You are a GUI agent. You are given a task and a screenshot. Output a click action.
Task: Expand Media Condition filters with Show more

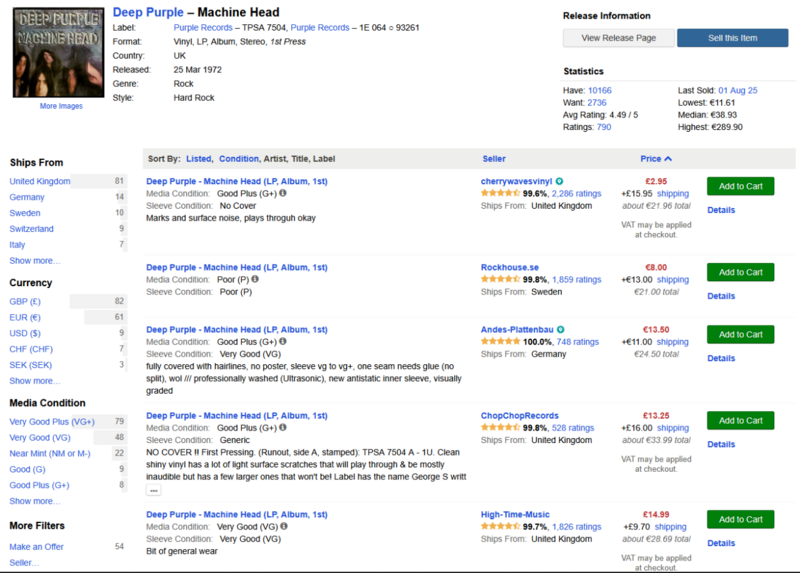click(34, 501)
